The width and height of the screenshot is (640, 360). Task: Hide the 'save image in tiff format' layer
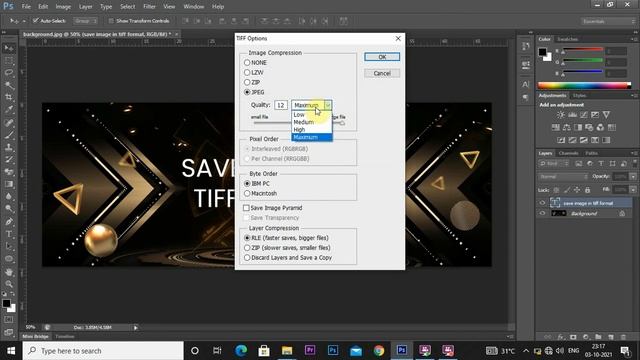tap(542, 203)
